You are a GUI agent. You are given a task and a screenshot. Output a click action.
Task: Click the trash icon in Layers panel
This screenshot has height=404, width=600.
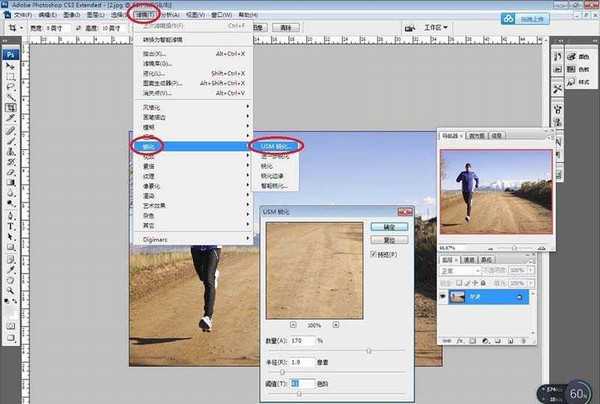(524, 340)
